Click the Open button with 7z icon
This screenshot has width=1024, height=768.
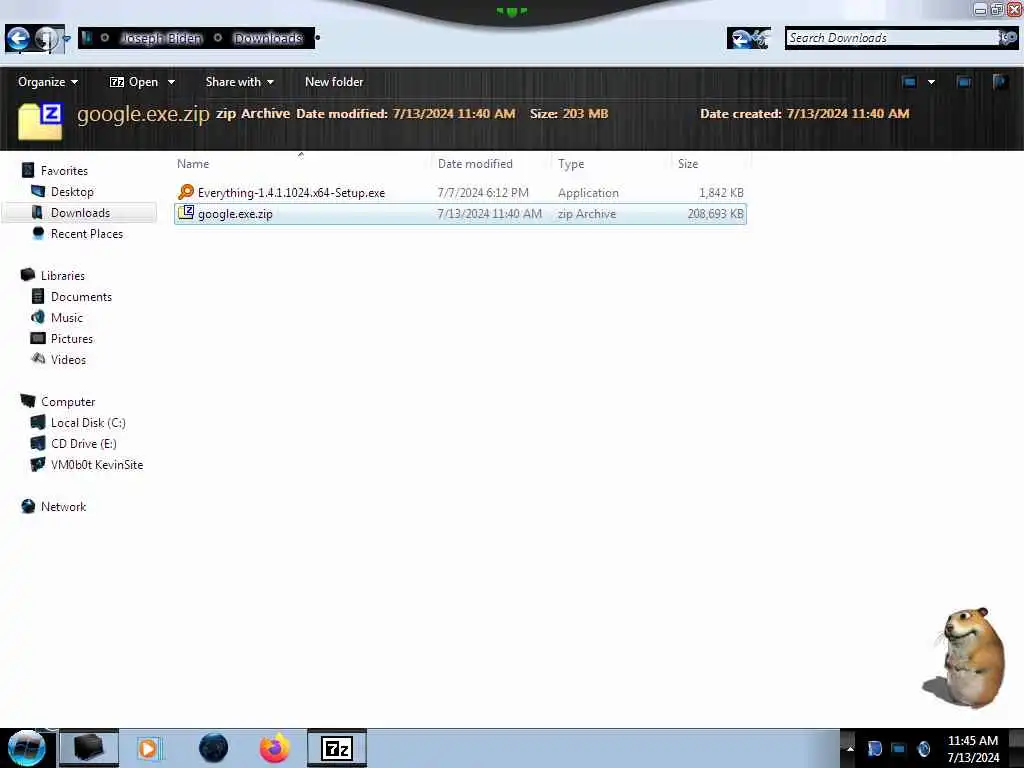pyautogui.click(x=134, y=82)
